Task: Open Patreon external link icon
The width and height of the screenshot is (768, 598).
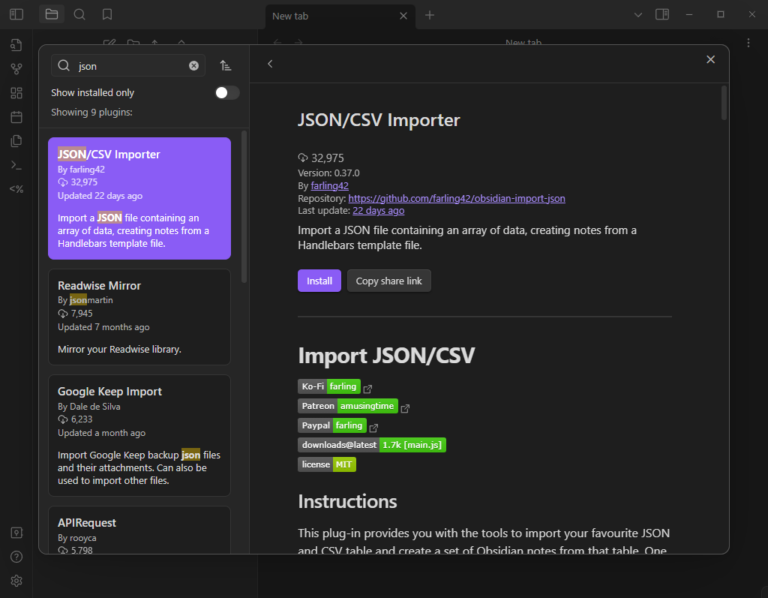Action: [x=405, y=408]
